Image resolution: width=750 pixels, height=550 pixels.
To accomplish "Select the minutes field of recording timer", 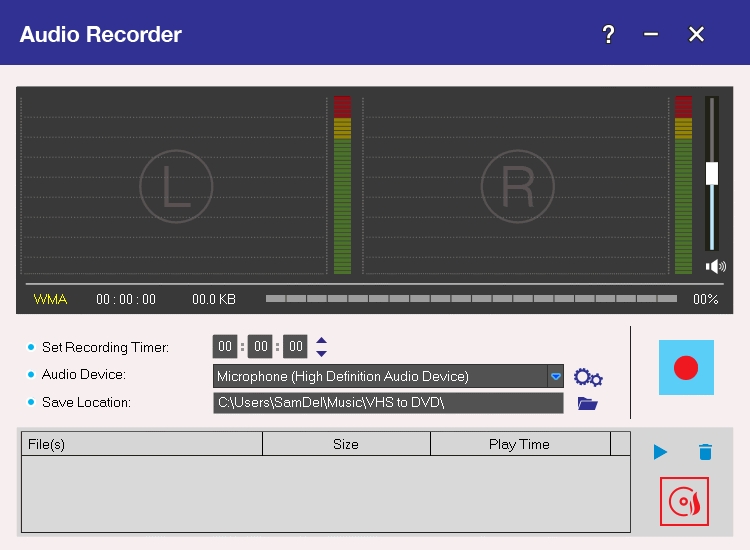I will [x=260, y=347].
